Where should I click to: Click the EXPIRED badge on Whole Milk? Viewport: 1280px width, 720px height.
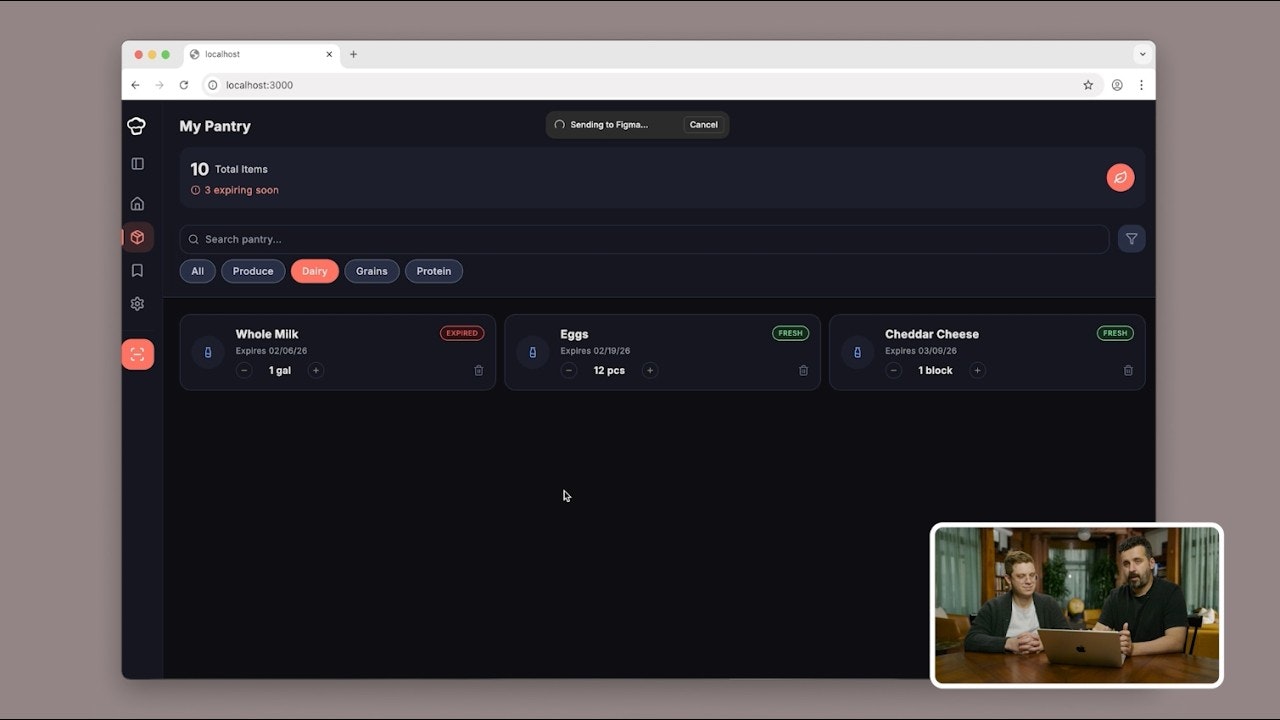coord(462,333)
